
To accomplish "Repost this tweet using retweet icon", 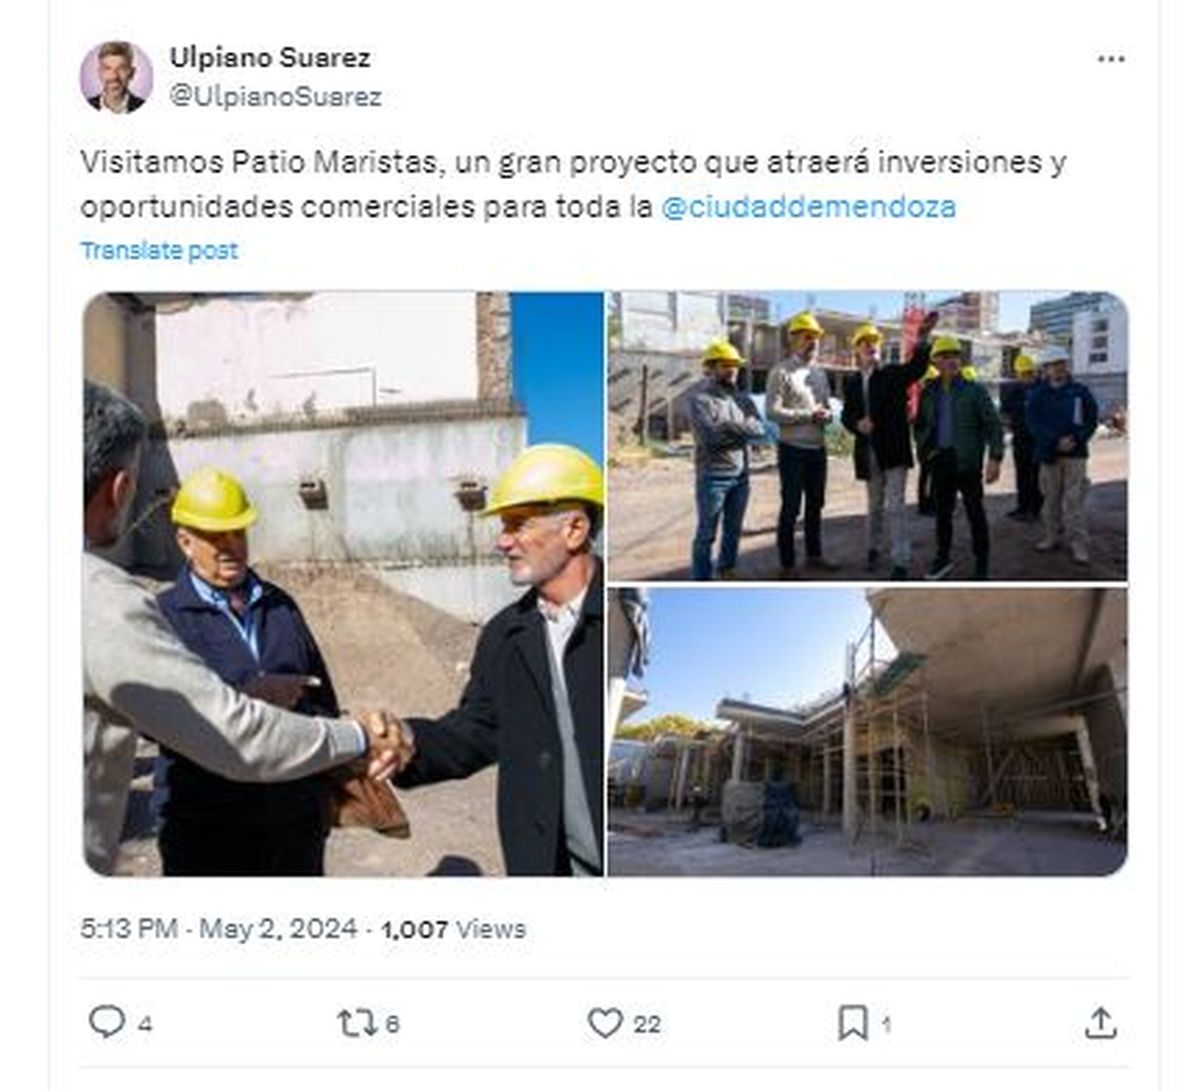I will click(356, 1023).
